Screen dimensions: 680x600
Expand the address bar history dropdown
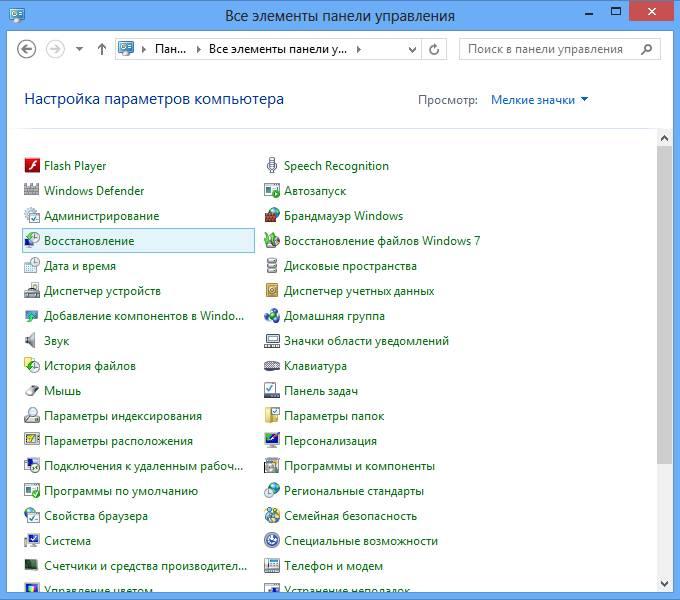(412, 49)
